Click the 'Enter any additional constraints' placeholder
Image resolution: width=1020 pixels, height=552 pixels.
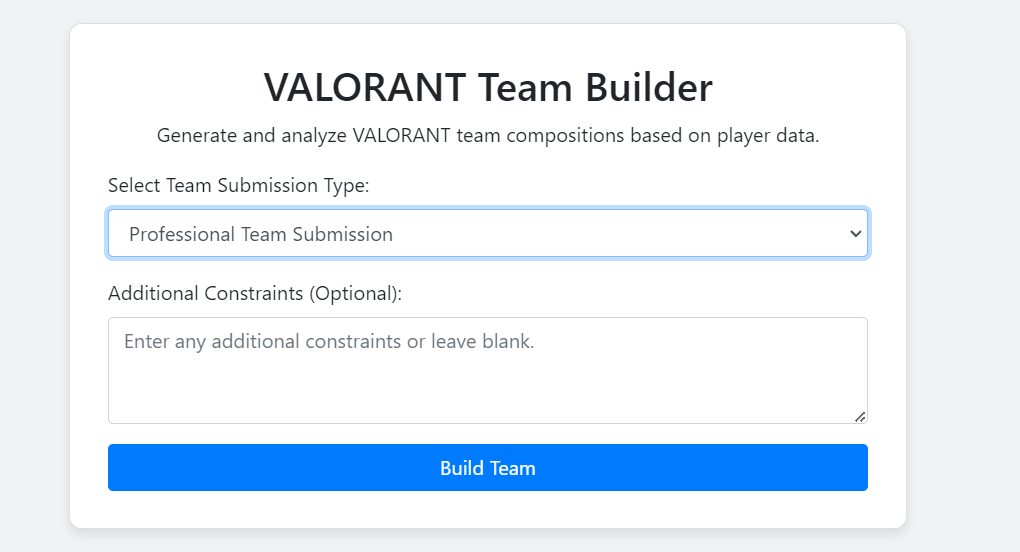tap(329, 342)
